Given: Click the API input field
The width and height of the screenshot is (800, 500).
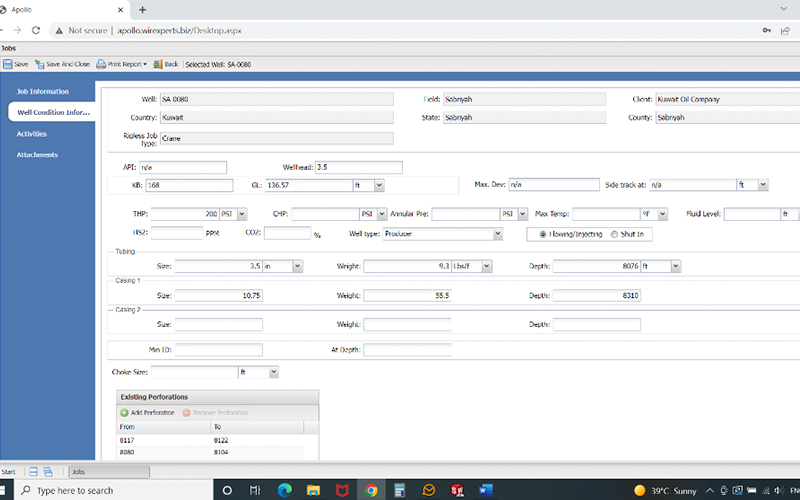Looking at the screenshot, I should coord(183,167).
